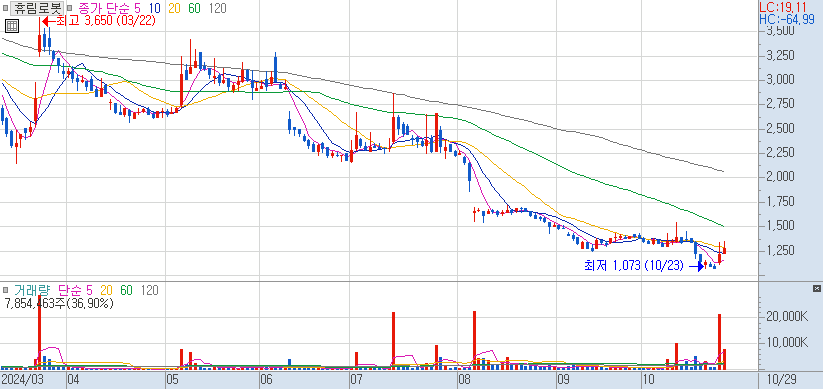
Task: Click the 1,250 price axis label
Action: click(780, 250)
